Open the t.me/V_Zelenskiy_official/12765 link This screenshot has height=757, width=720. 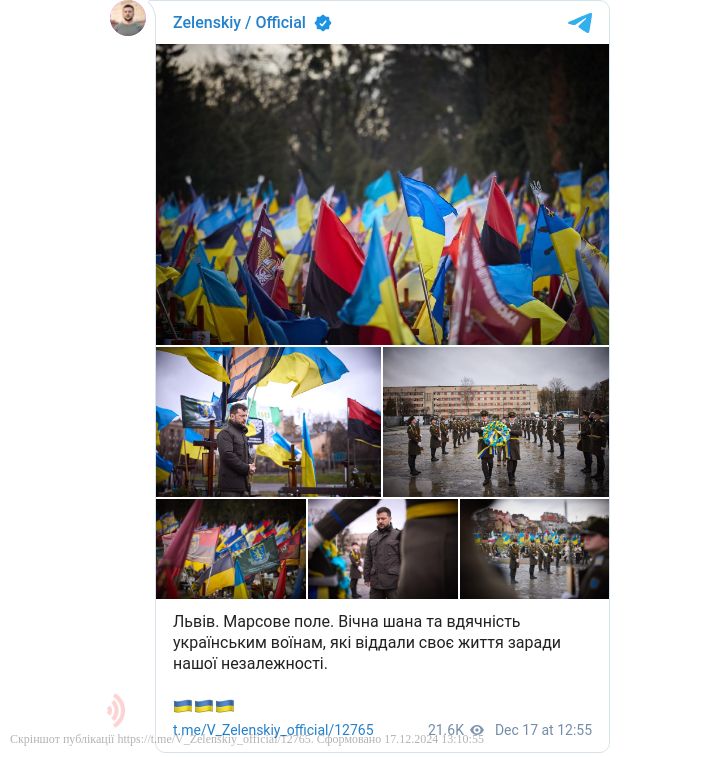[x=273, y=729]
